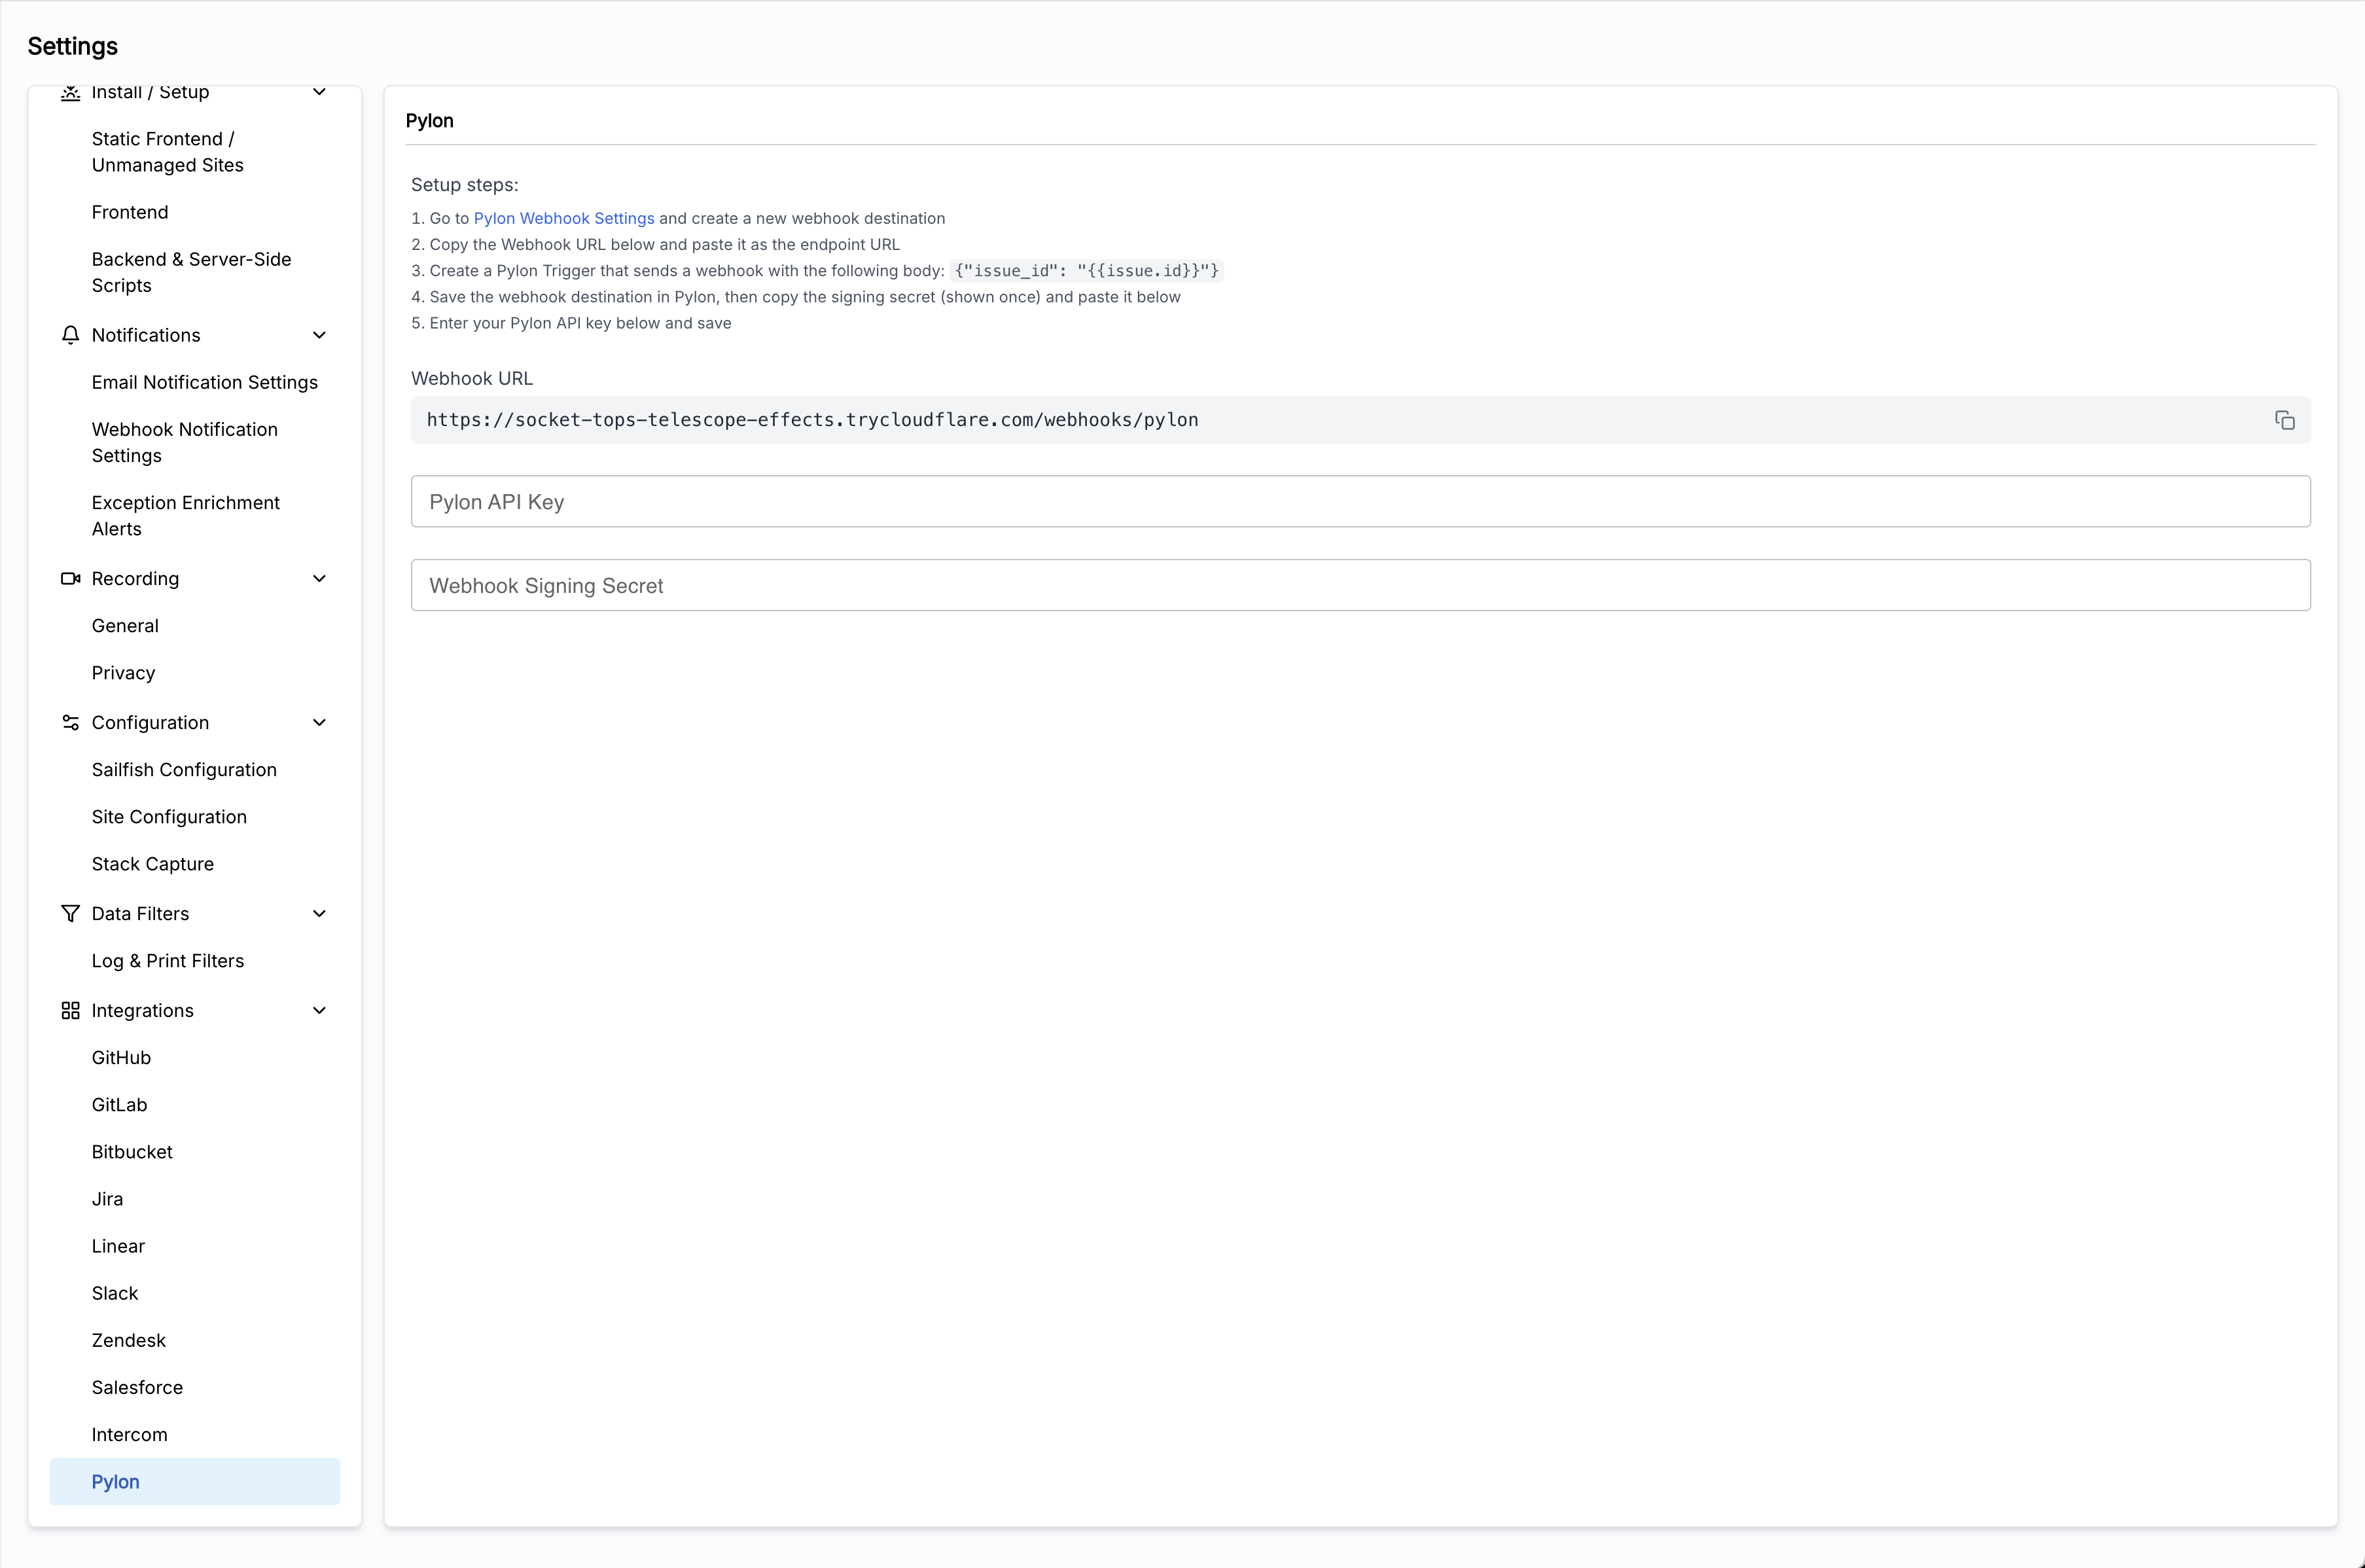Click the Integrations section label
This screenshot has width=2365, height=1568.
coord(143,1010)
